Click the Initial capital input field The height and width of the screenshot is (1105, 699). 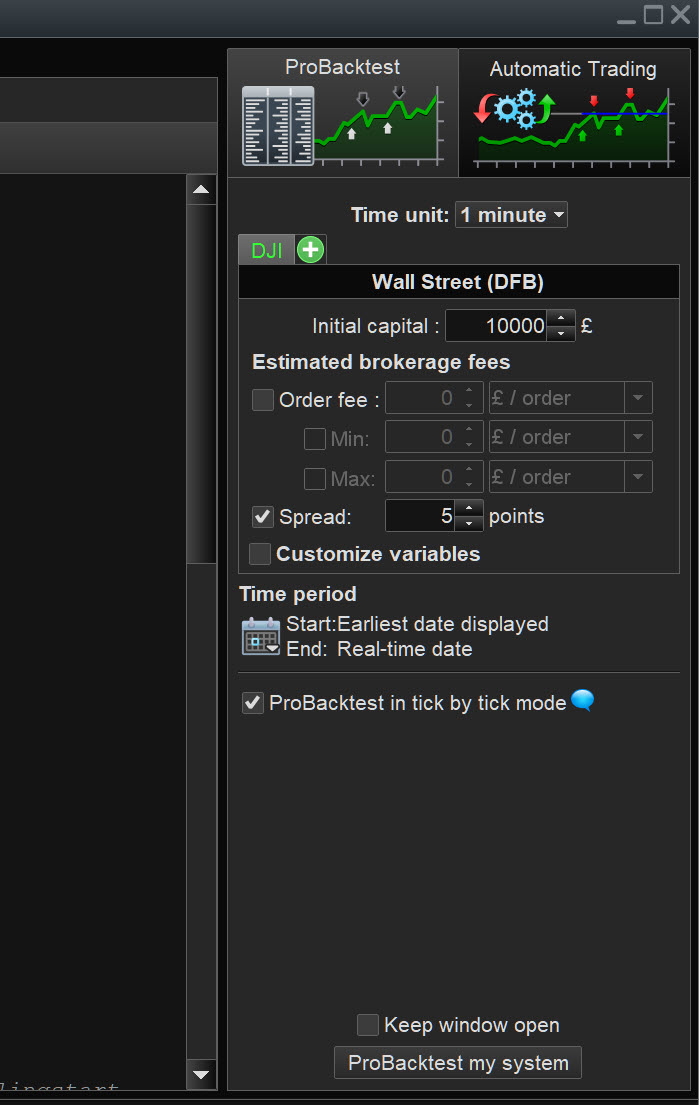point(496,326)
